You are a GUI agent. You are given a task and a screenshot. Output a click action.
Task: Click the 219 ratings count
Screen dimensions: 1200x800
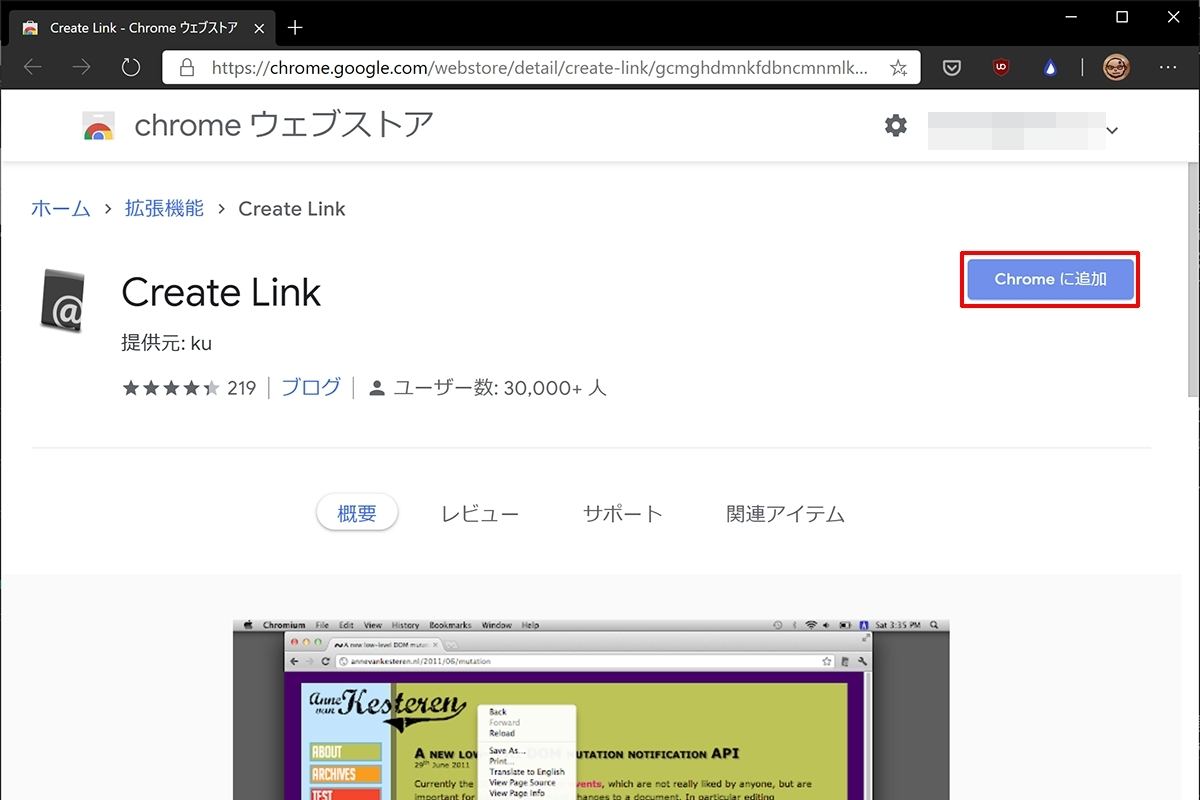pos(242,388)
